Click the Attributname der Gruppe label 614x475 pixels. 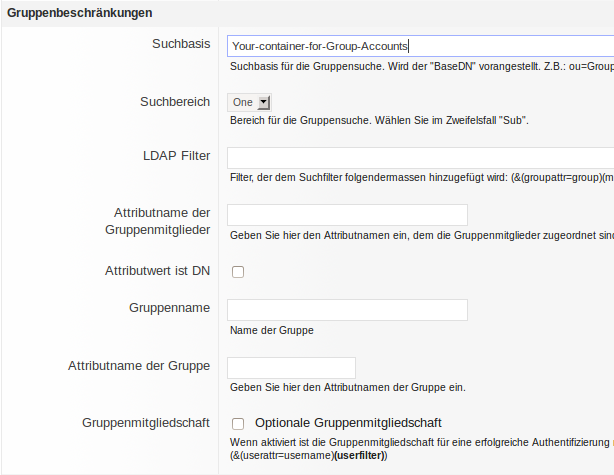tap(139, 366)
